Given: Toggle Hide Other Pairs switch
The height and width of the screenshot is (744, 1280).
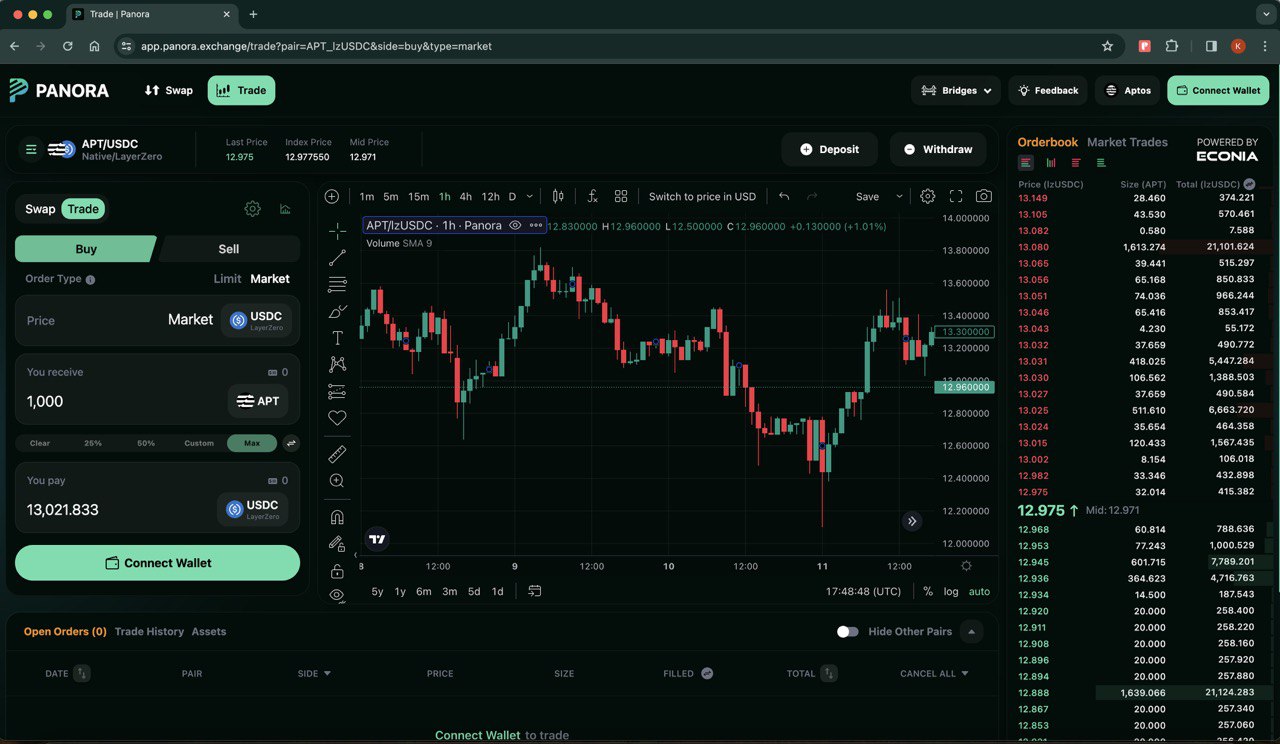Looking at the screenshot, I should coord(847,632).
